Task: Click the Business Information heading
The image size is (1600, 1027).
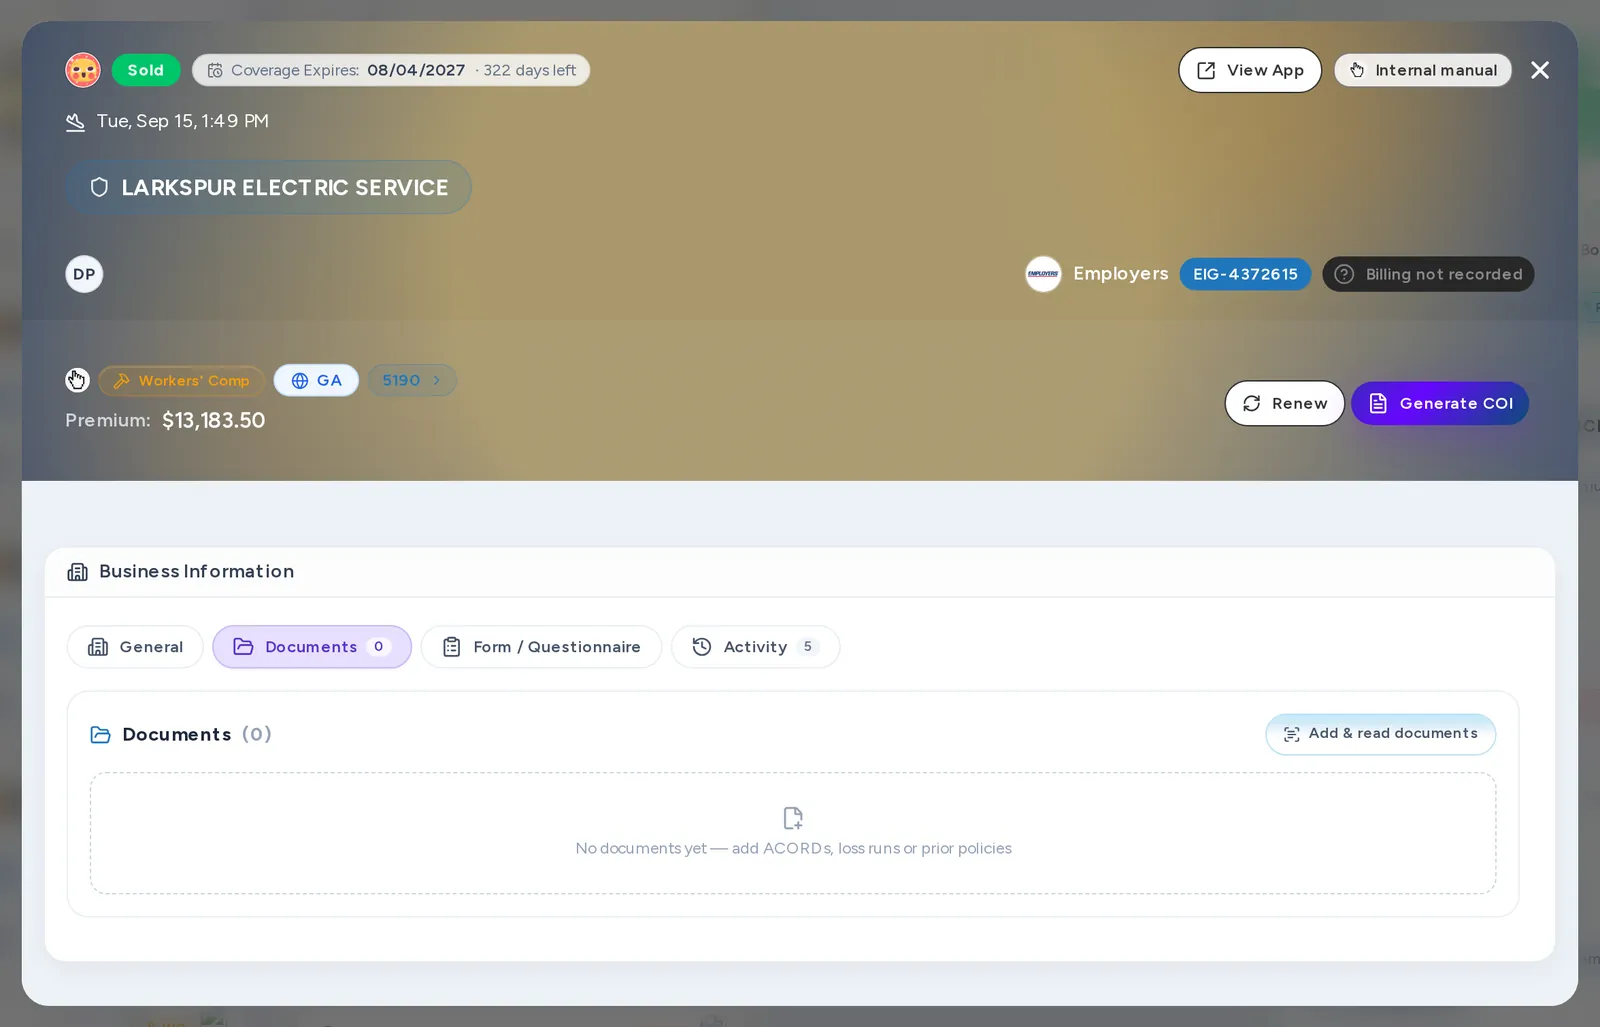Action: pyautogui.click(x=197, y=571)
